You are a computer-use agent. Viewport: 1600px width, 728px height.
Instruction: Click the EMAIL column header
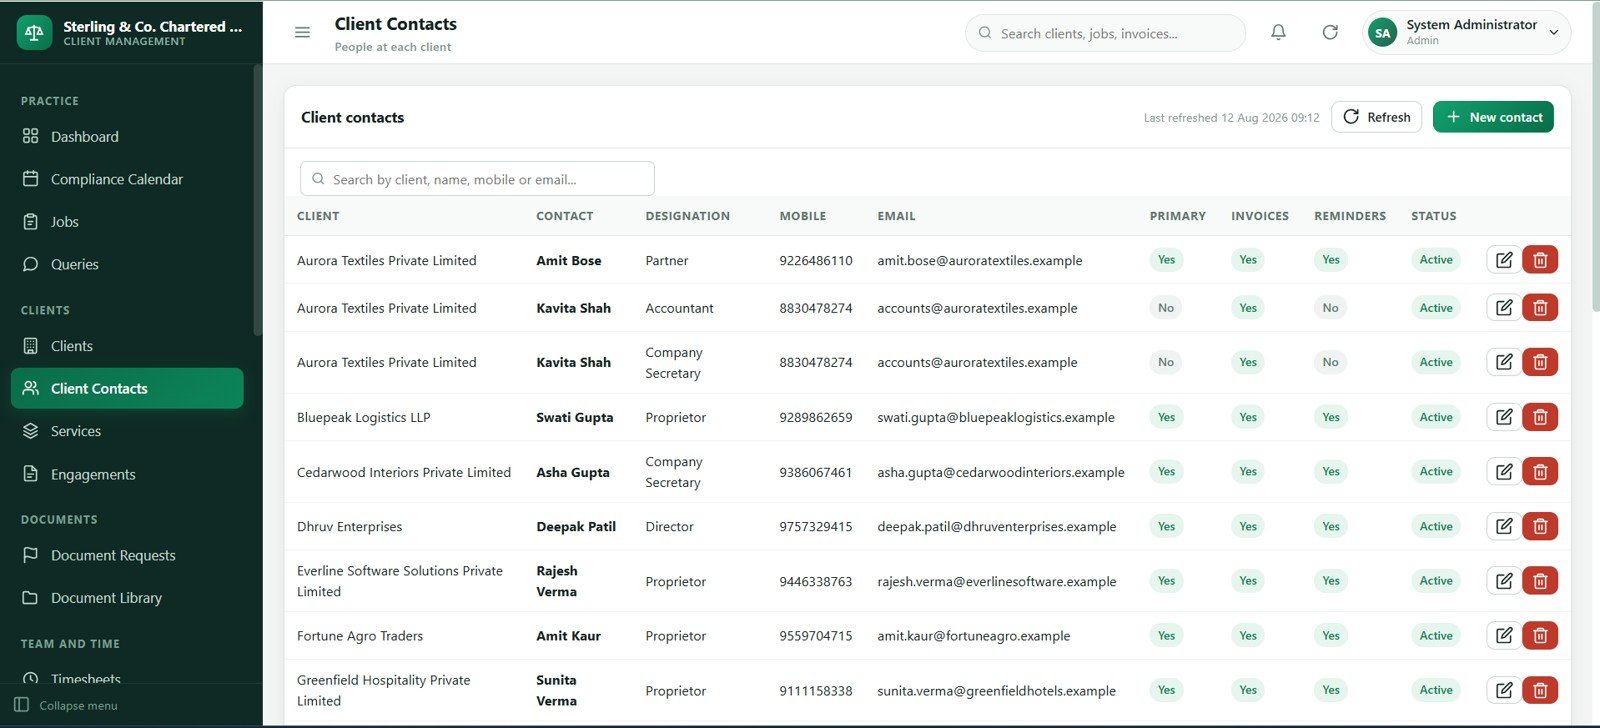[x=896, y=216]
